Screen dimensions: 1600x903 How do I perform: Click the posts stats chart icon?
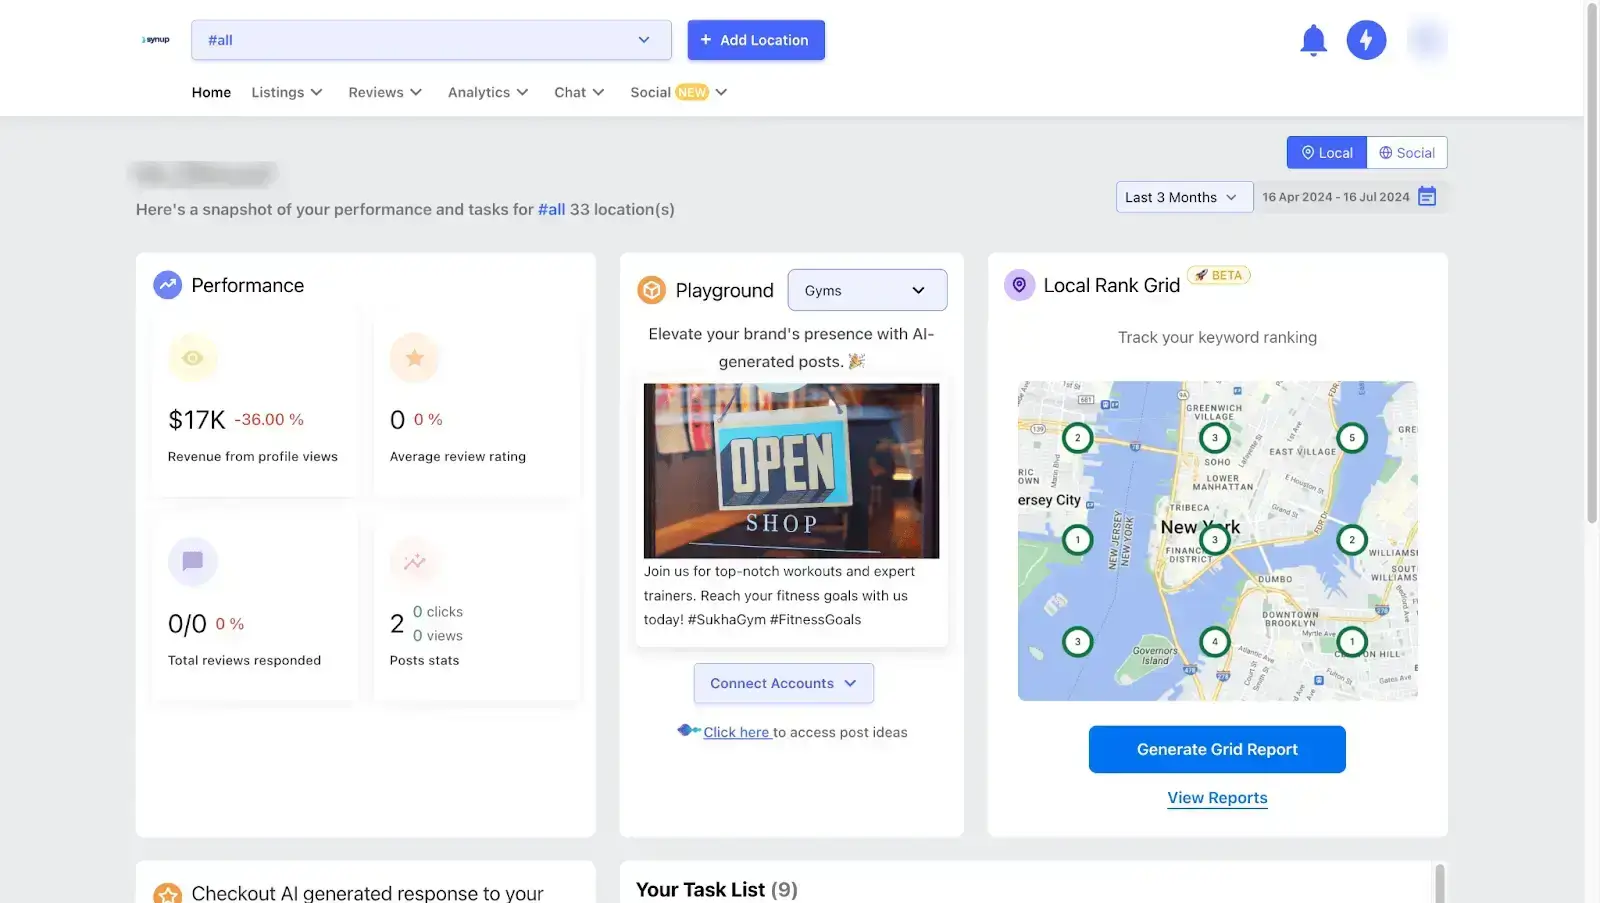(415, 561)
